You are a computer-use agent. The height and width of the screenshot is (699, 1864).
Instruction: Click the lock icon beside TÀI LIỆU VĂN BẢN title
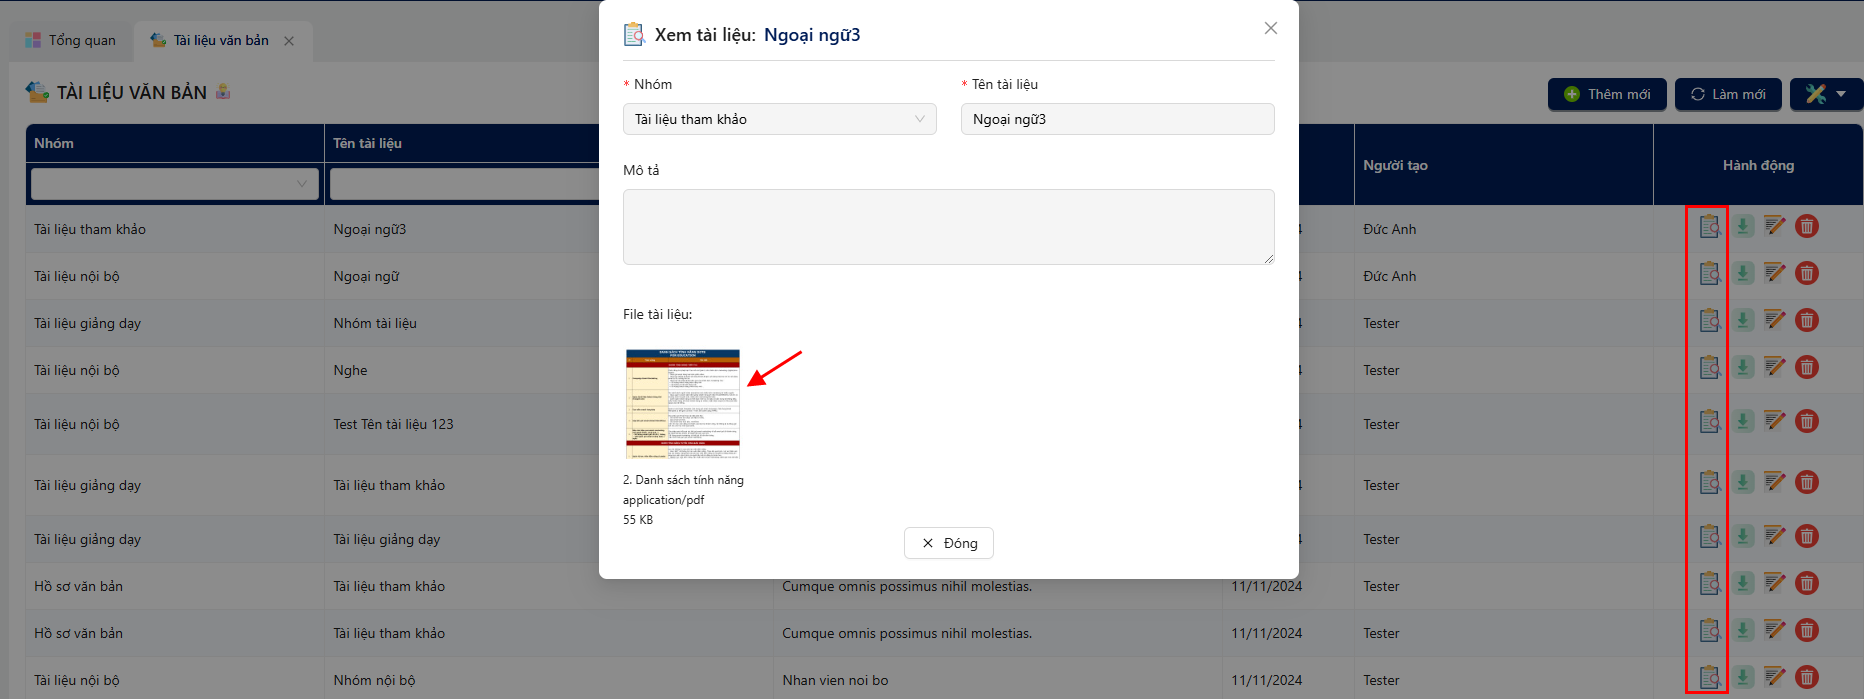click(223, 91)
